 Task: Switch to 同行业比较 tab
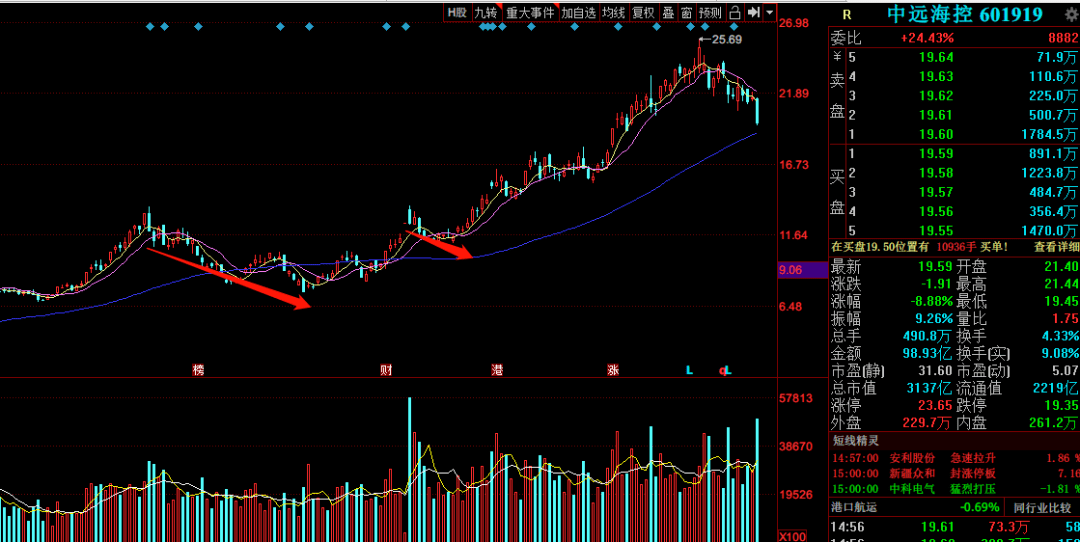click(x=1042, y=507)
